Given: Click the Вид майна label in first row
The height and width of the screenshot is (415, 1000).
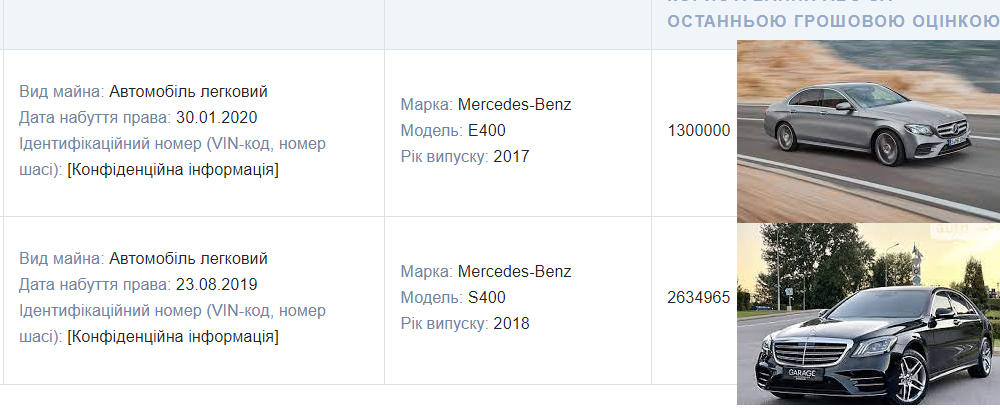Looking at the screenshot, I should 62,92.
